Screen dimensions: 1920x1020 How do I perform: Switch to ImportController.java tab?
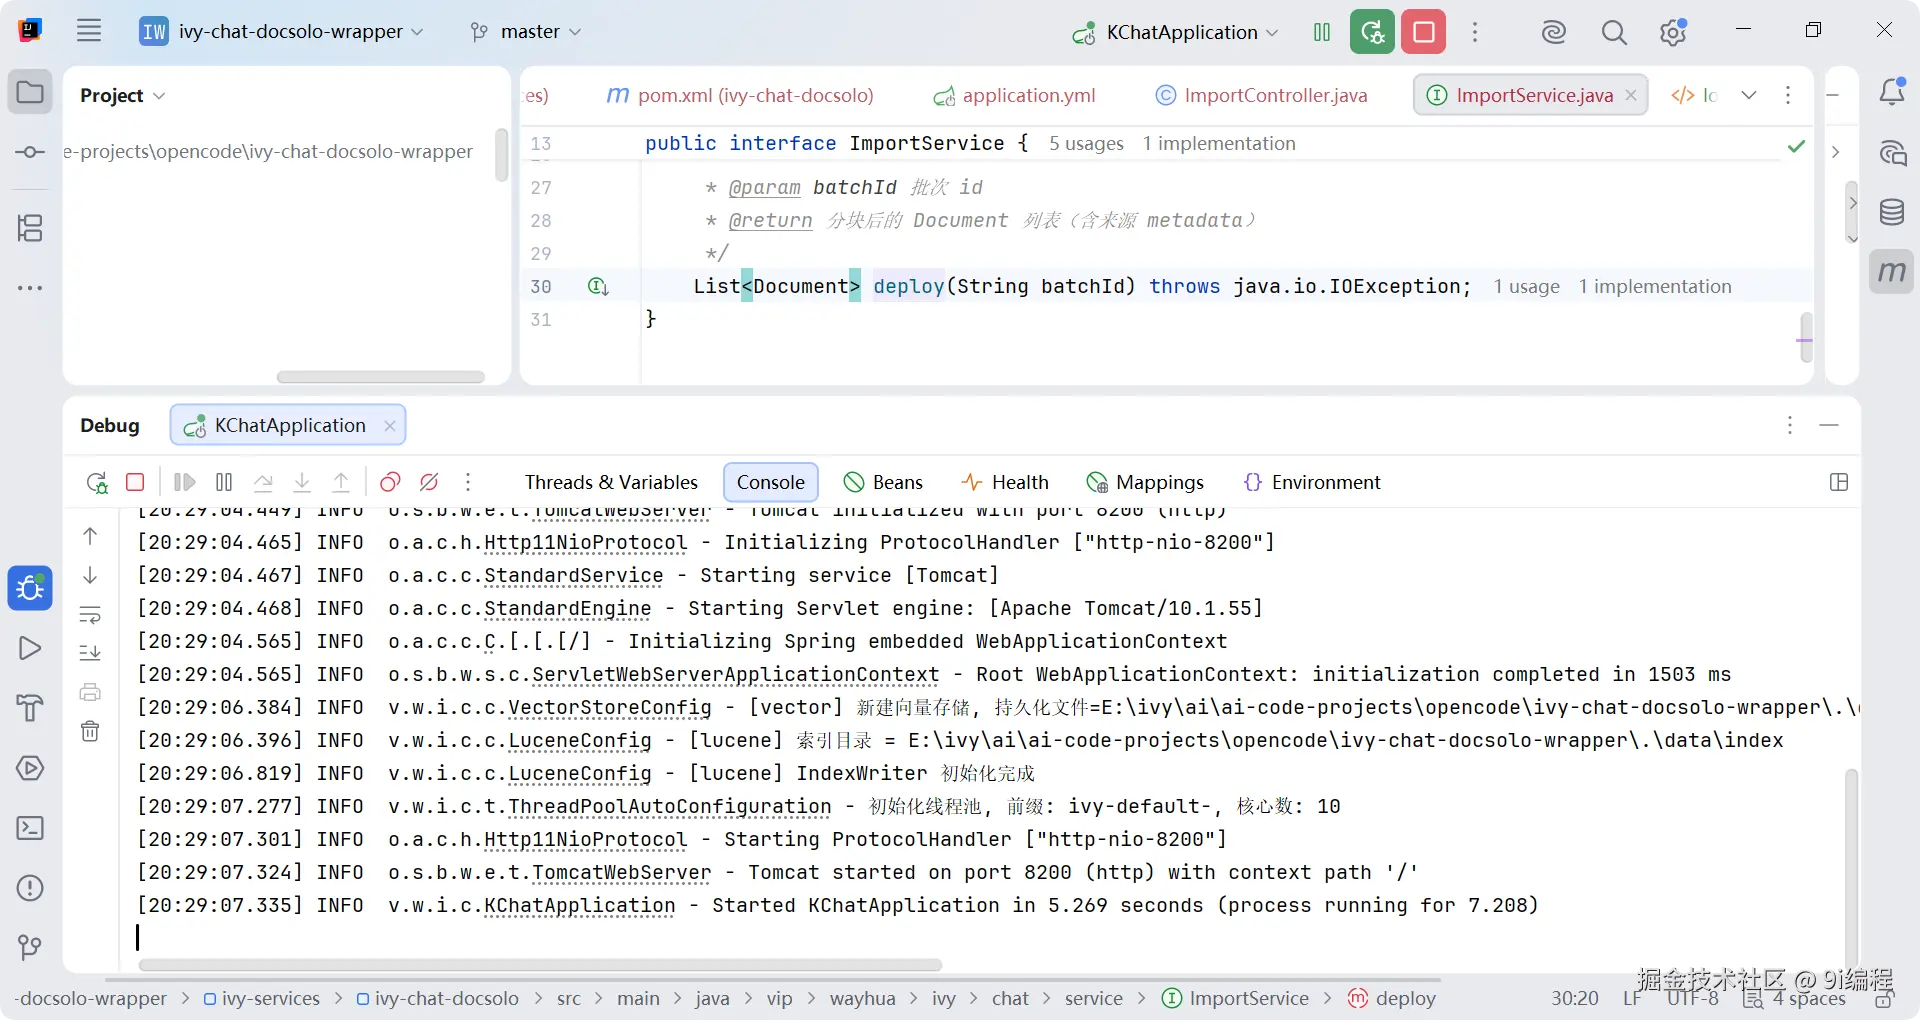point(1261,95)
